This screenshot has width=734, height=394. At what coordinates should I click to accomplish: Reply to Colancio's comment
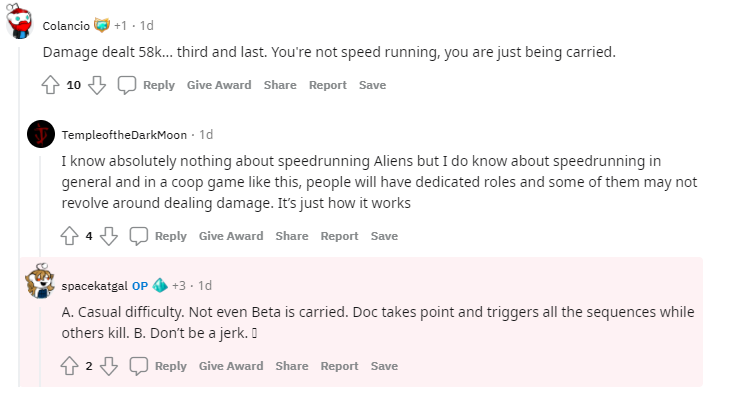[159, 85]
